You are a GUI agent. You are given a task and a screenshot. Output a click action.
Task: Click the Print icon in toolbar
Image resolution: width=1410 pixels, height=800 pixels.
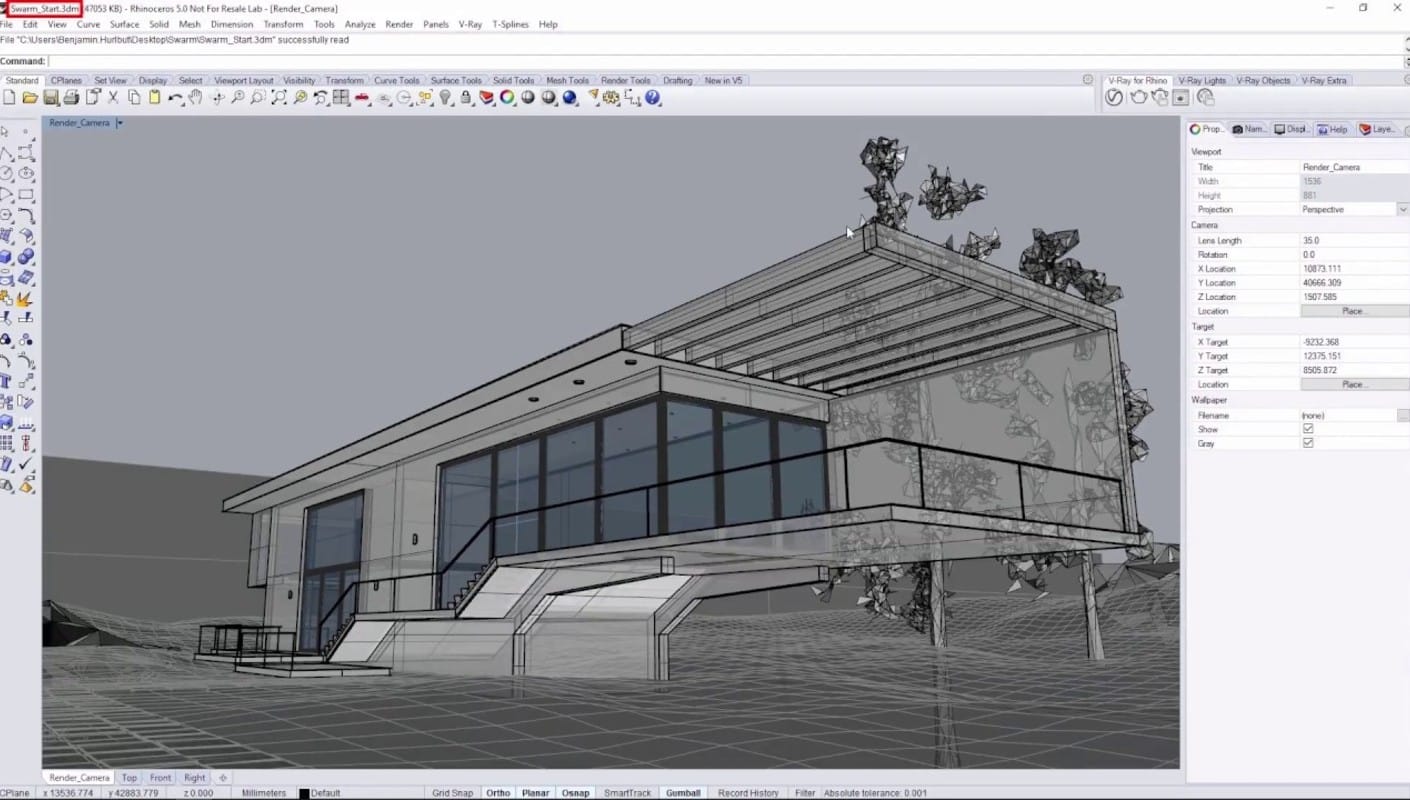pos(71,98)
